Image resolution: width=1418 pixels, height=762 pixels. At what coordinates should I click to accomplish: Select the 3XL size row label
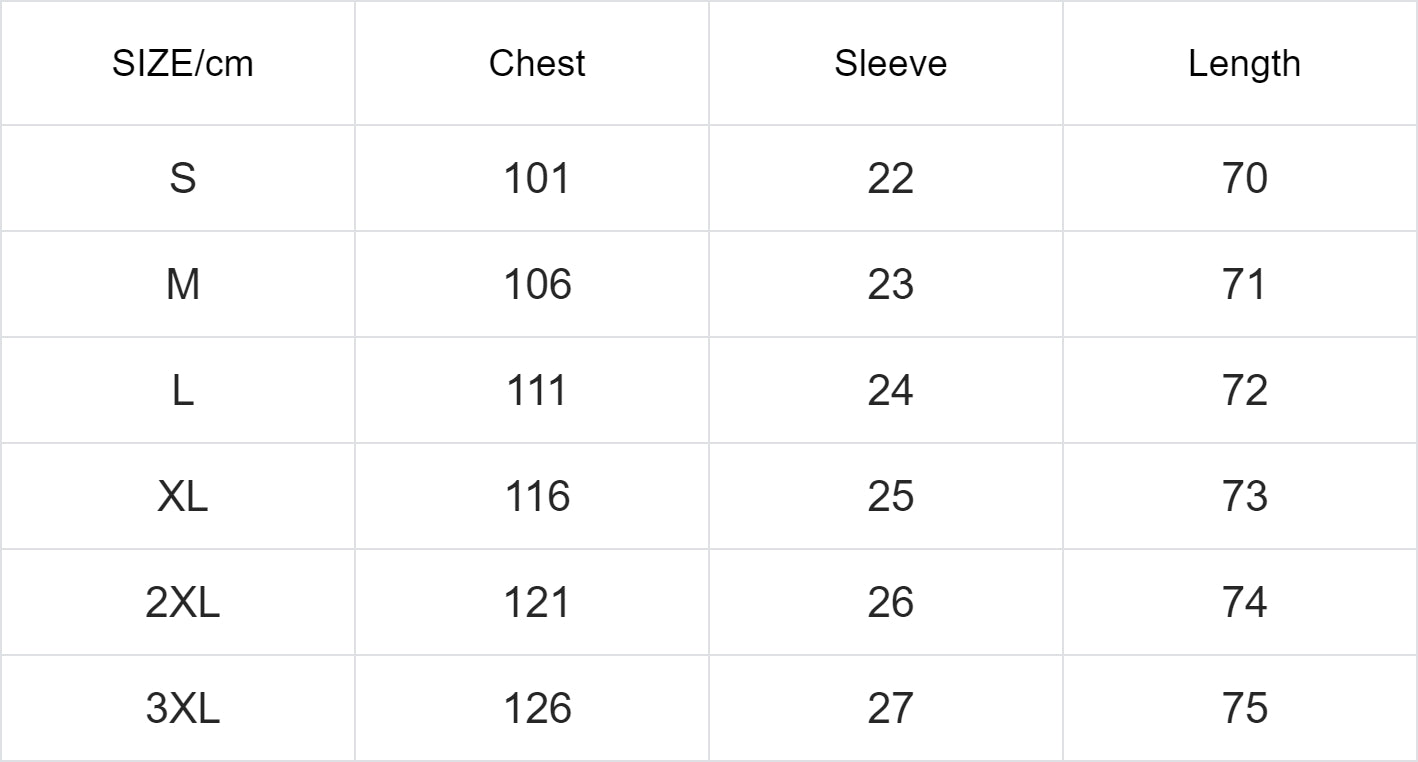(x=182, y=709)
